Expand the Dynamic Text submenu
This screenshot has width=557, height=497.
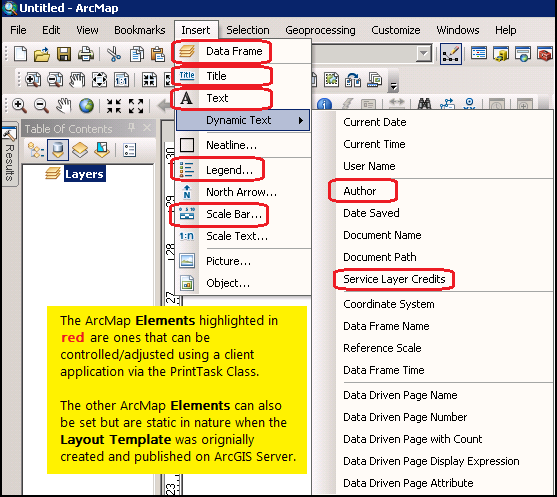point(243,120)
